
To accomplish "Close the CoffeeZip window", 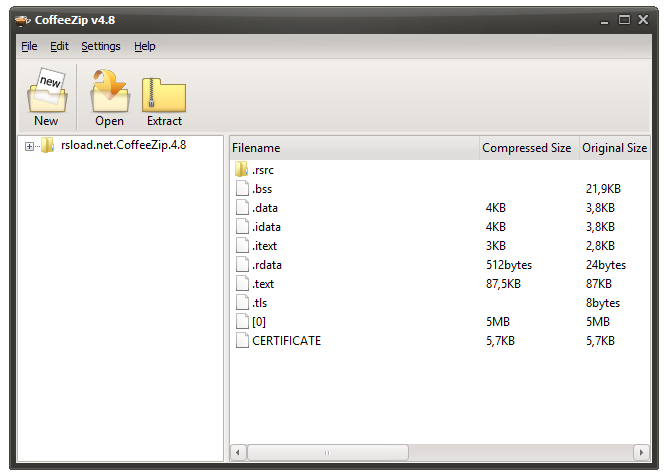I will click(643, 20).
